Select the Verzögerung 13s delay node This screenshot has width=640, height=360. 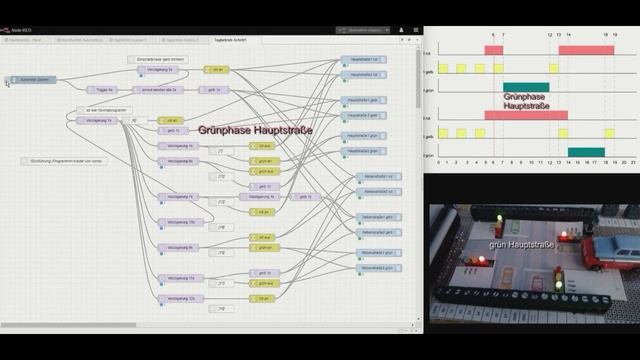[x=180, y=222]
